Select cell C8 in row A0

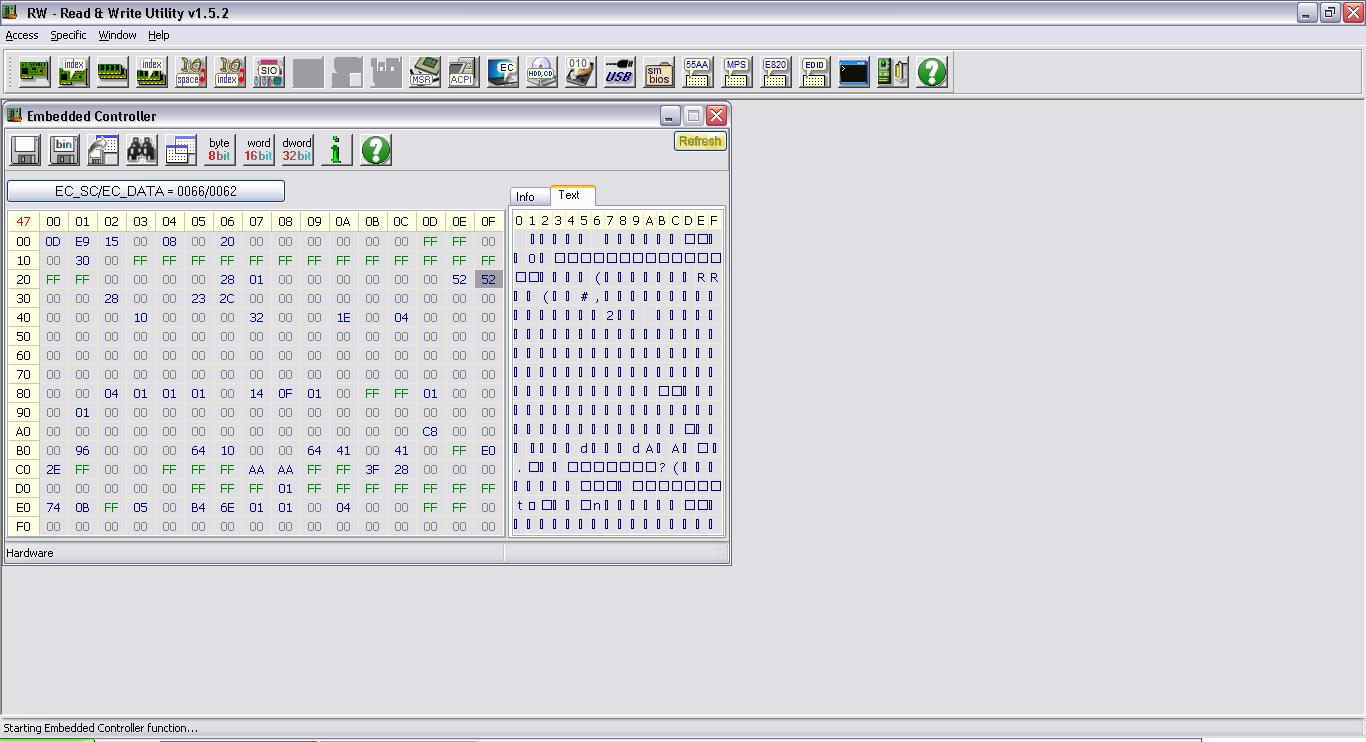(x=430, y=431)
